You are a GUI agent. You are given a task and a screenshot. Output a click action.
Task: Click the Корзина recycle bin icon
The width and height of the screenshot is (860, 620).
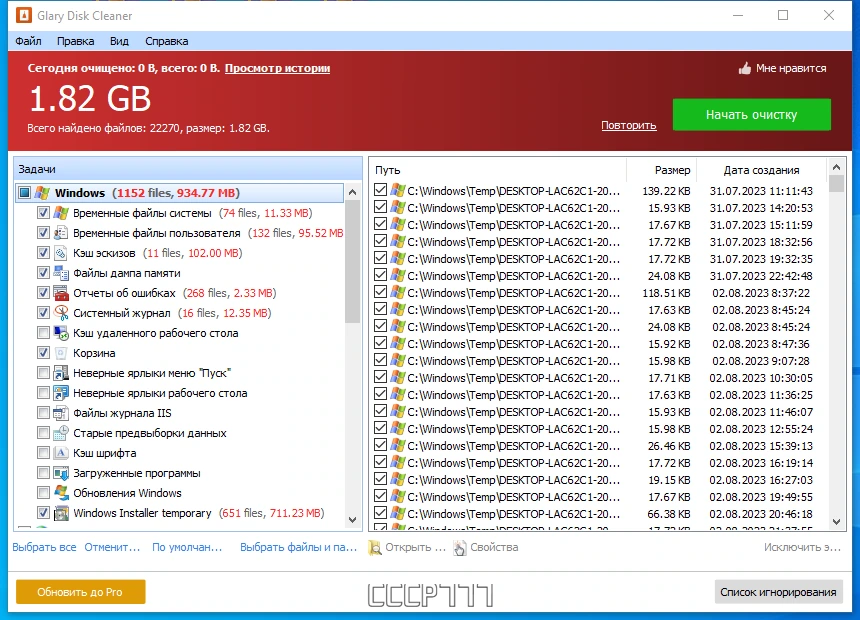(x=61, y=353)
